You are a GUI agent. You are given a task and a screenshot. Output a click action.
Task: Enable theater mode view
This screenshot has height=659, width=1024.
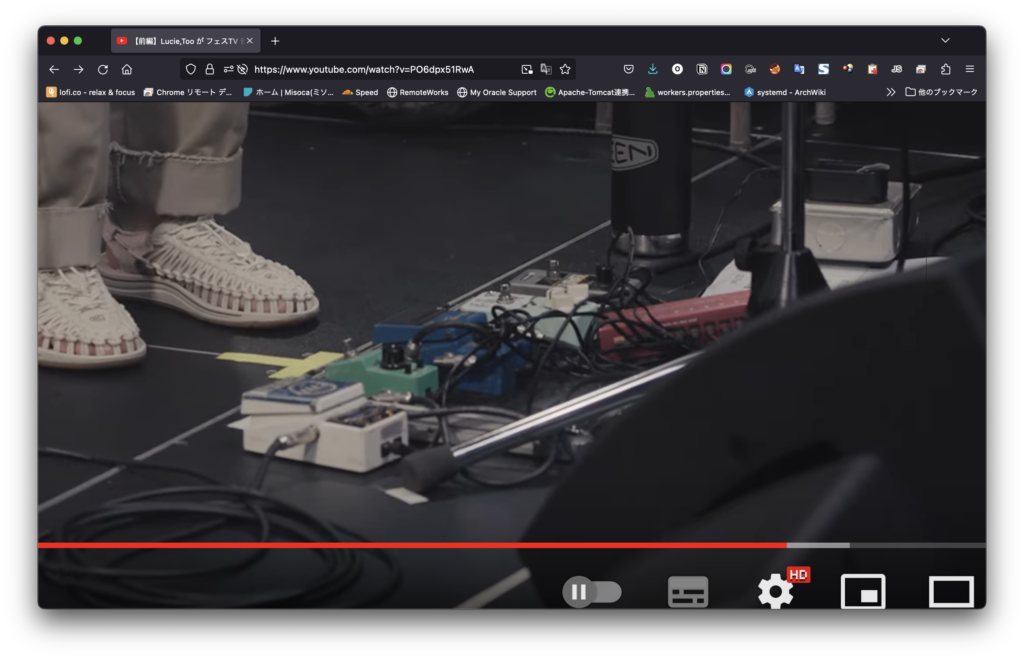[951, 592]
